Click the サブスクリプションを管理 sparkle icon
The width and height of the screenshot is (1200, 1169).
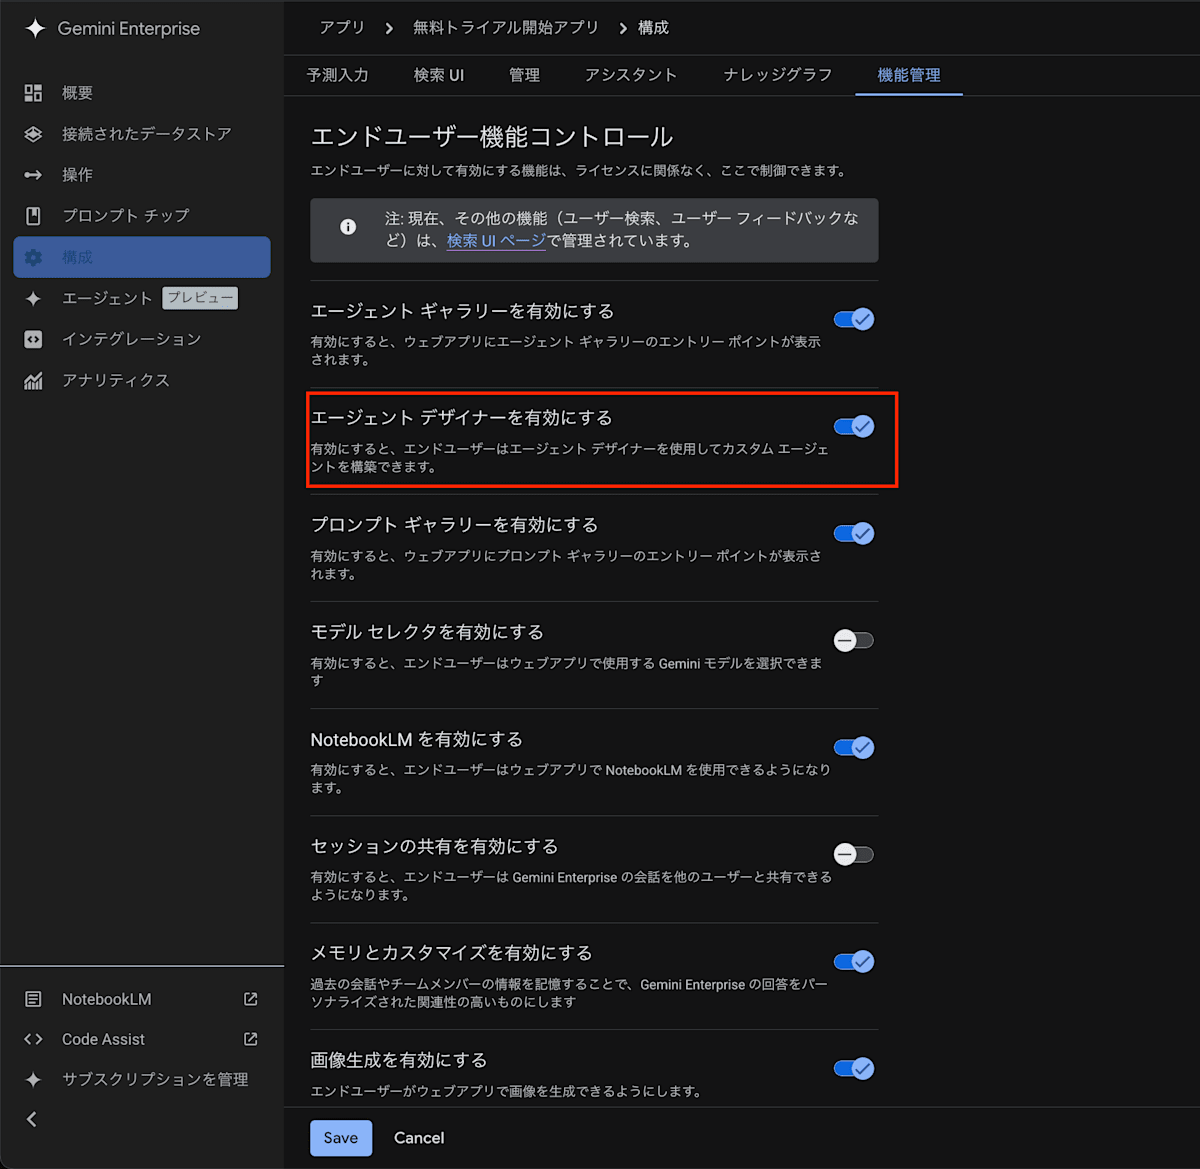pyautogui.click(x=33, y=1079)
